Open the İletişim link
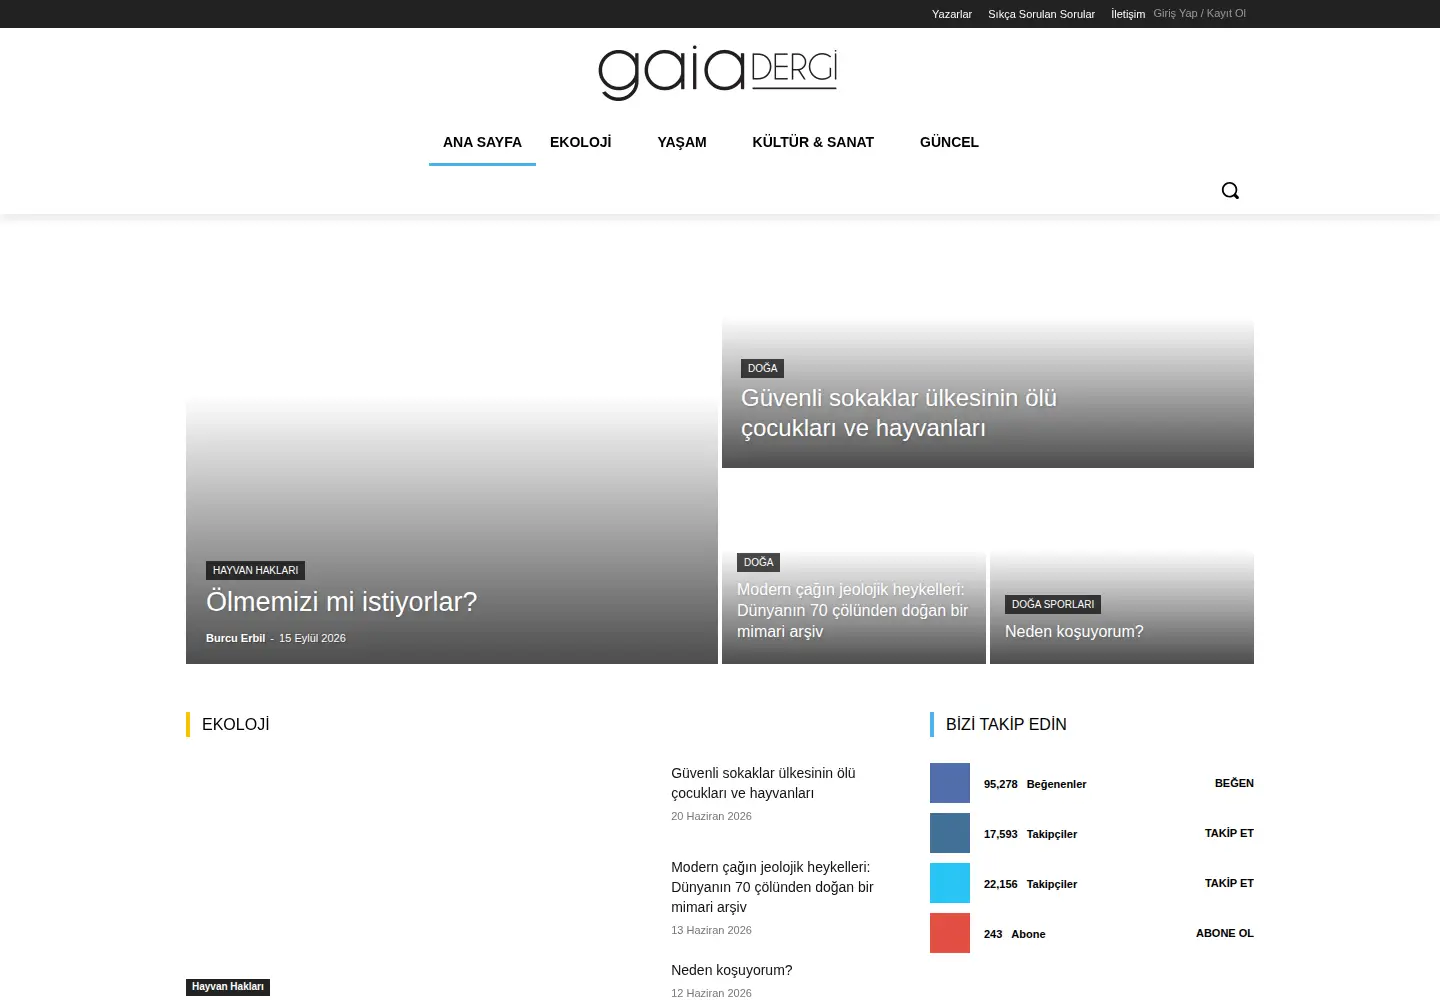This screenshot has width=1440, height=1000. point(1128,14)
